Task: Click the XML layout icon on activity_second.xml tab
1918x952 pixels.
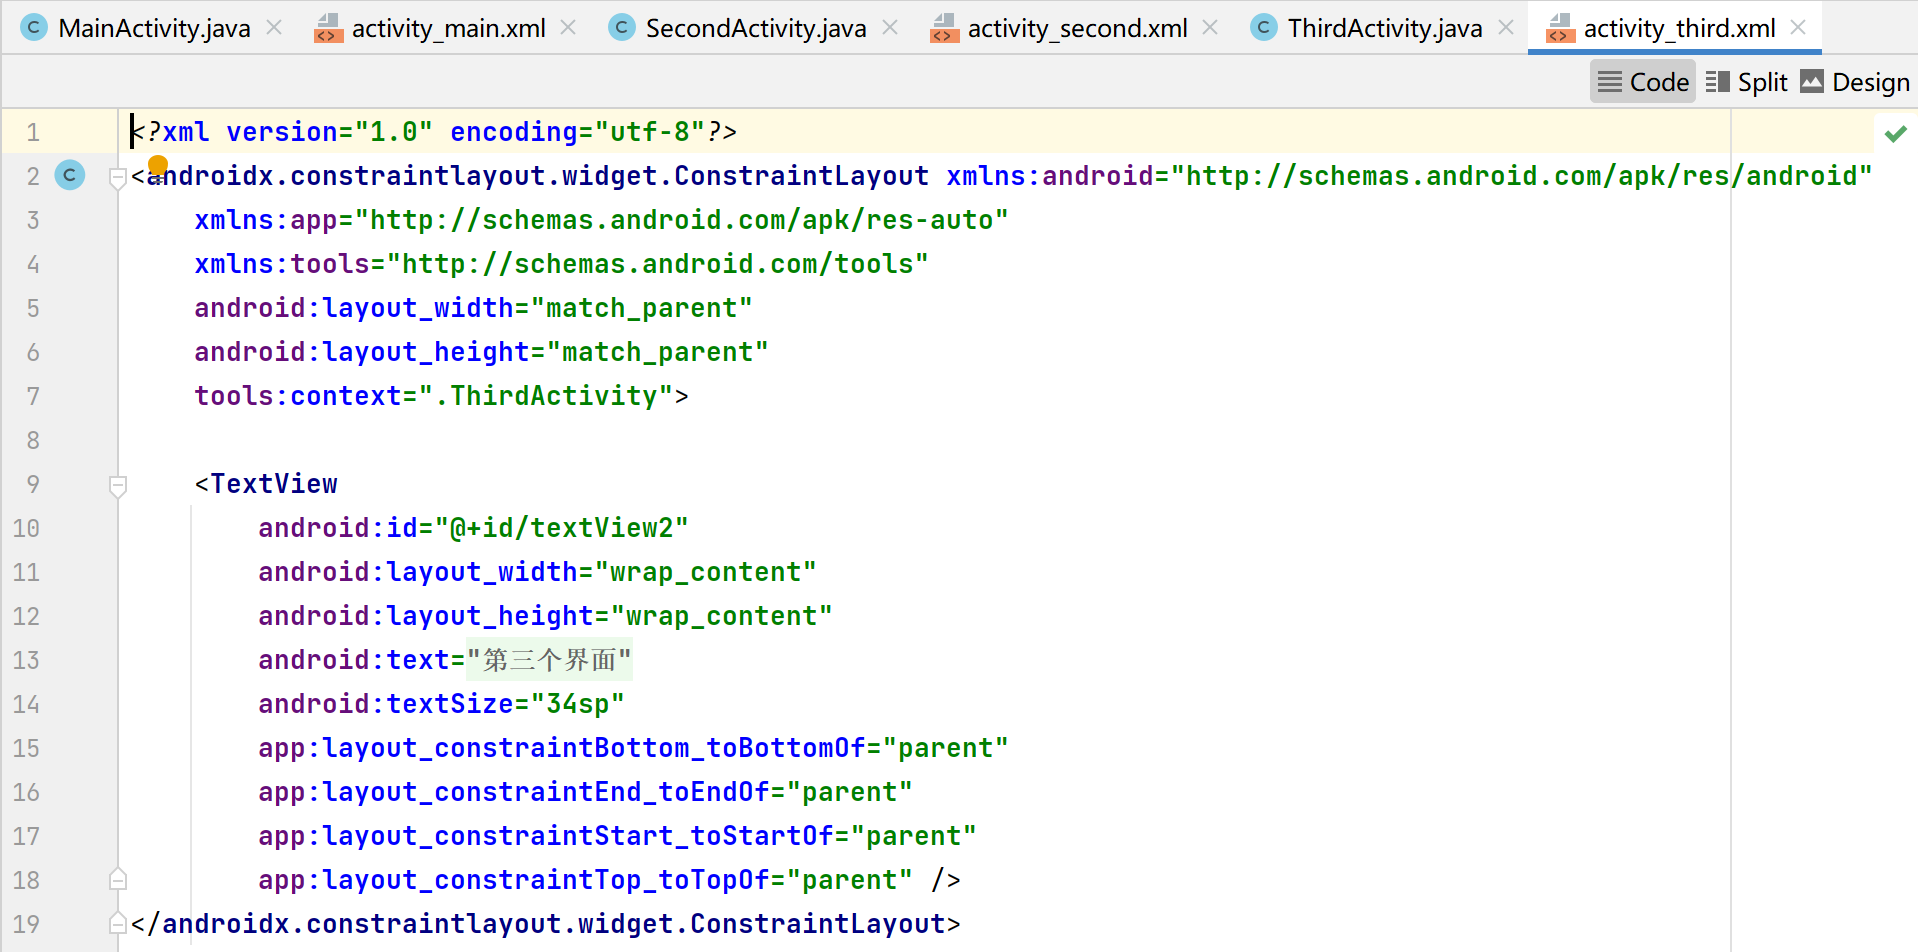Action: [x=944, y=28]
